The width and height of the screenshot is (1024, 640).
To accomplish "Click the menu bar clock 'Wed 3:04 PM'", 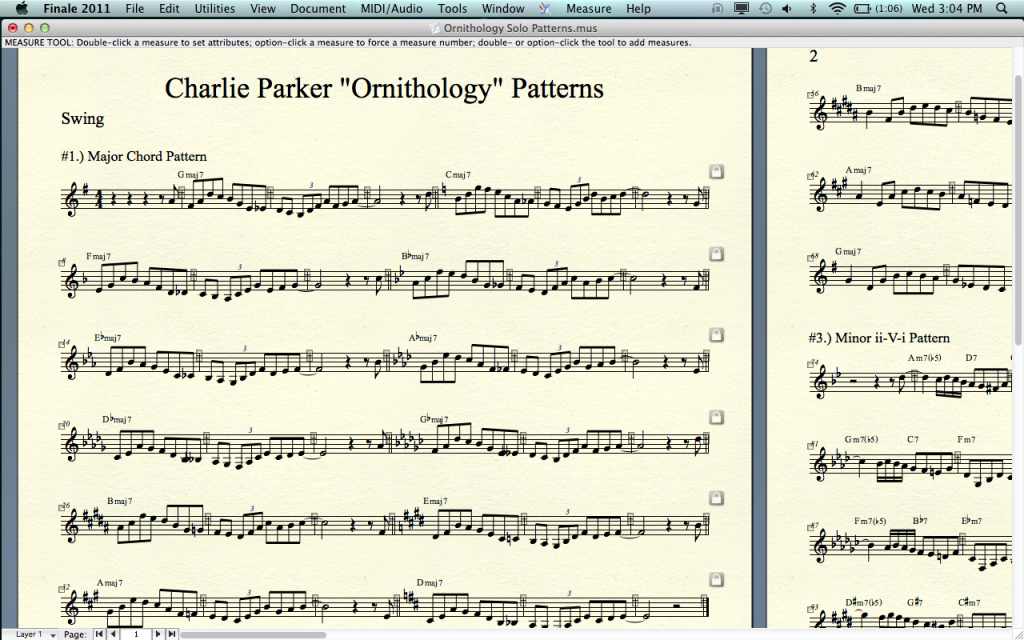I will pyautogui.click(x=947, y=8).
